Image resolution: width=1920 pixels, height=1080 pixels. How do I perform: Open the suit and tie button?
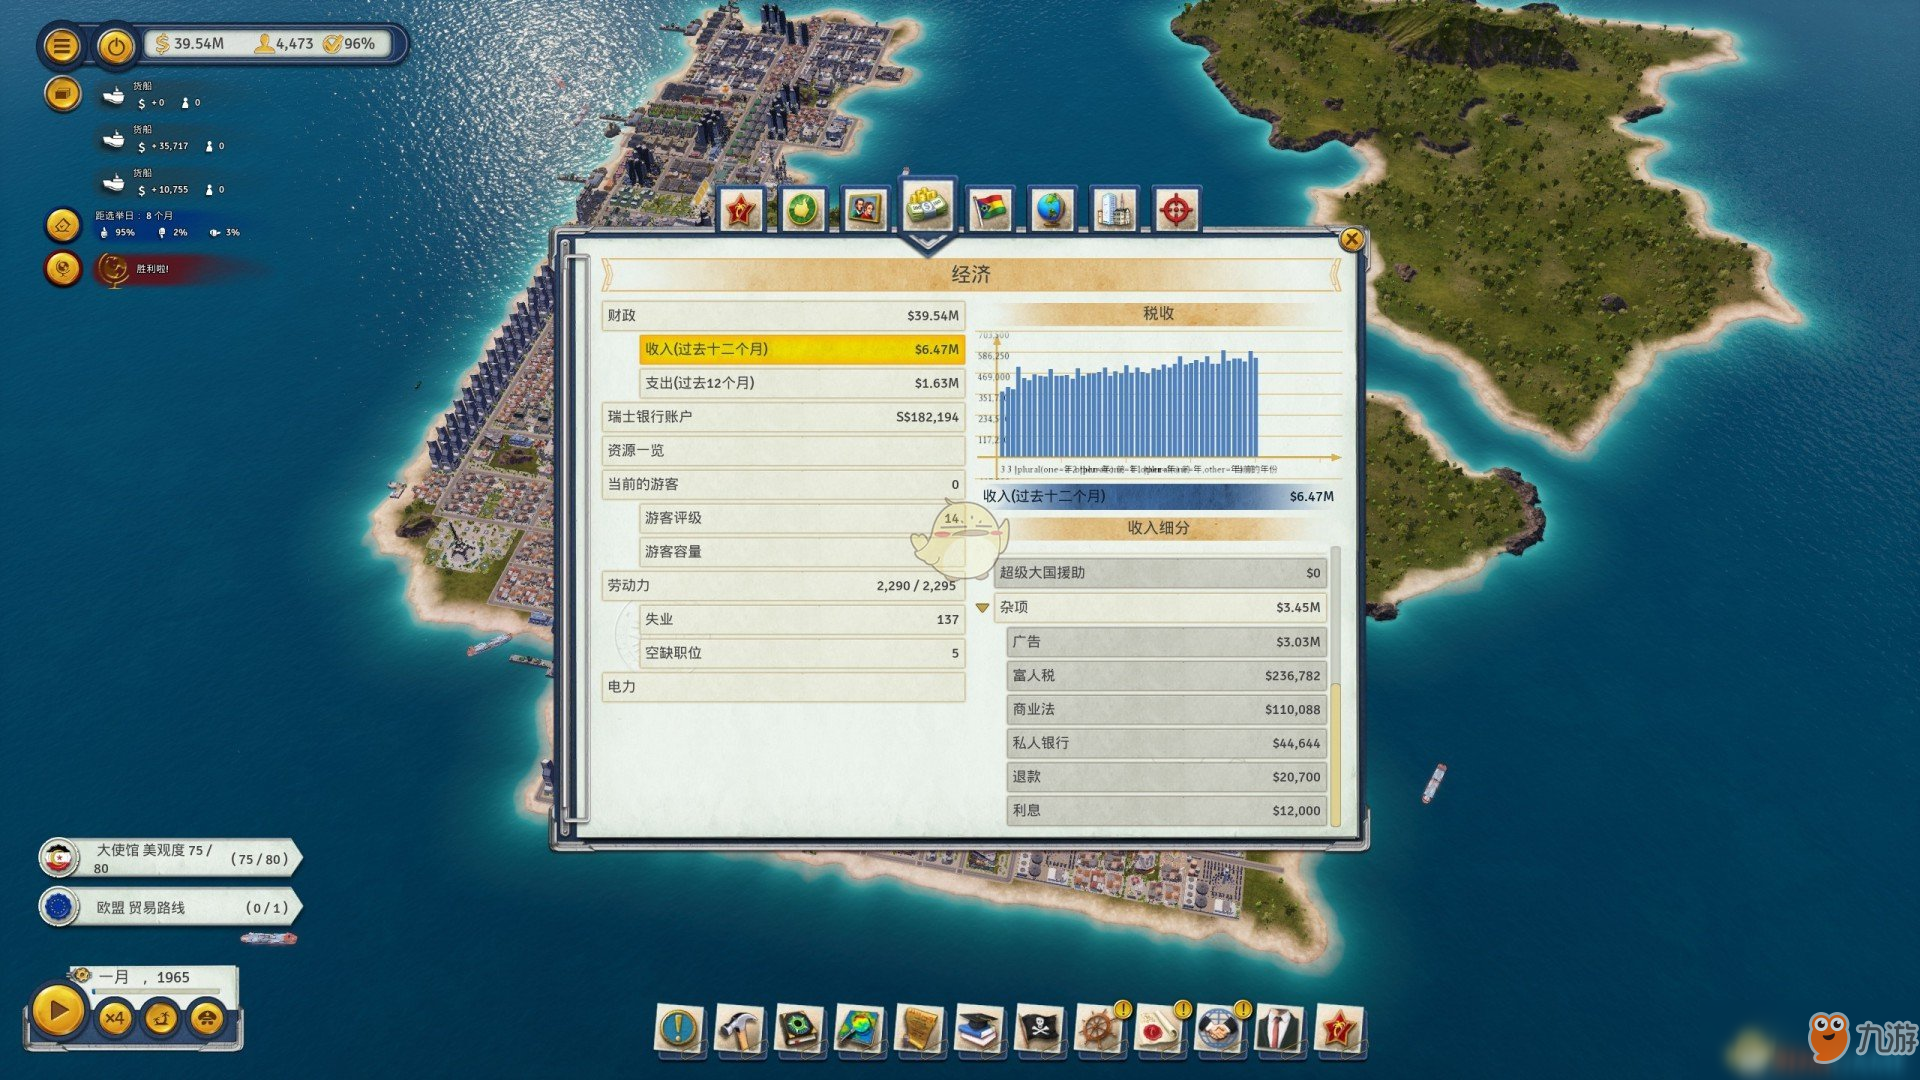coord(1279,1029)
